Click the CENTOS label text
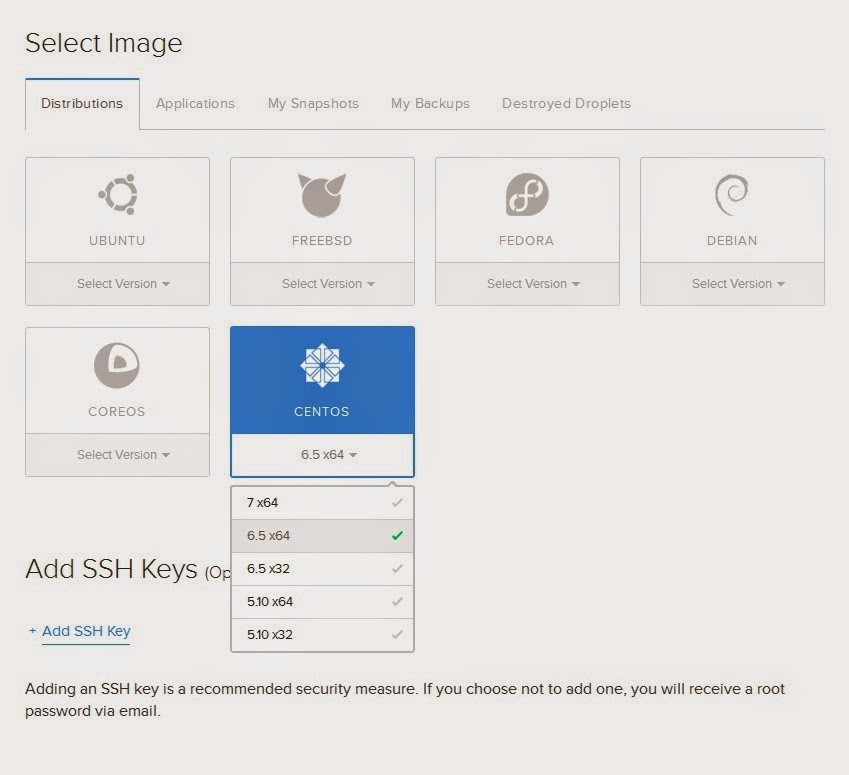This screenshot has width=849, height=775. point(322,412)
